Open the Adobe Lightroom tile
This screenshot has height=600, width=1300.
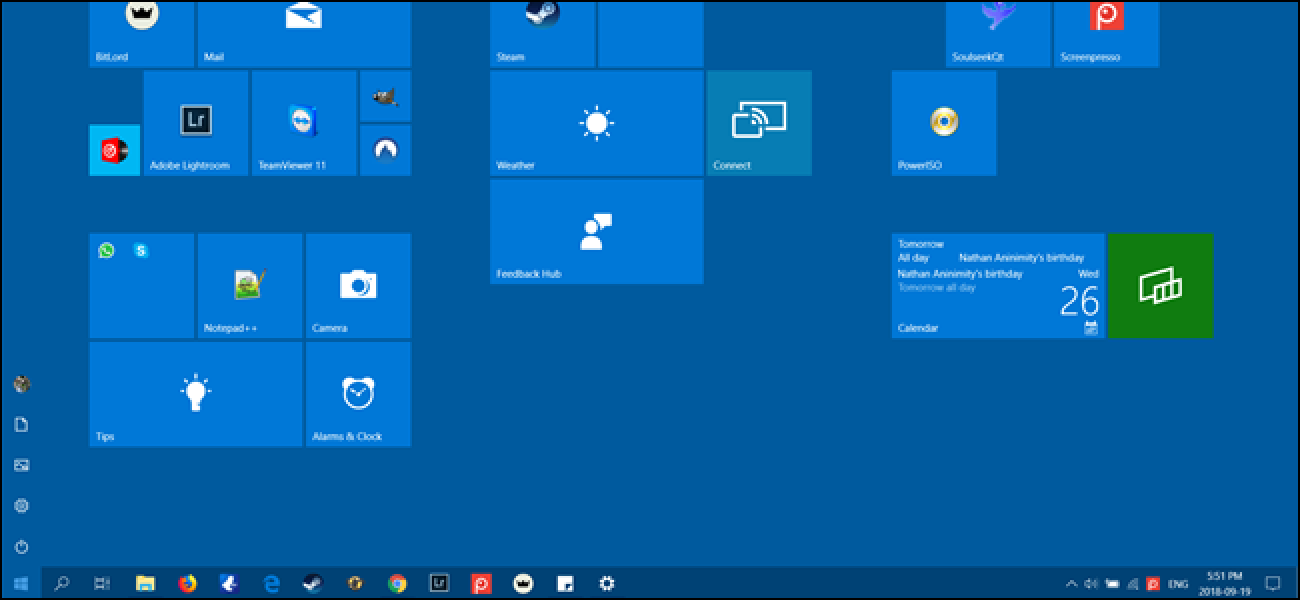coord(196,123)
